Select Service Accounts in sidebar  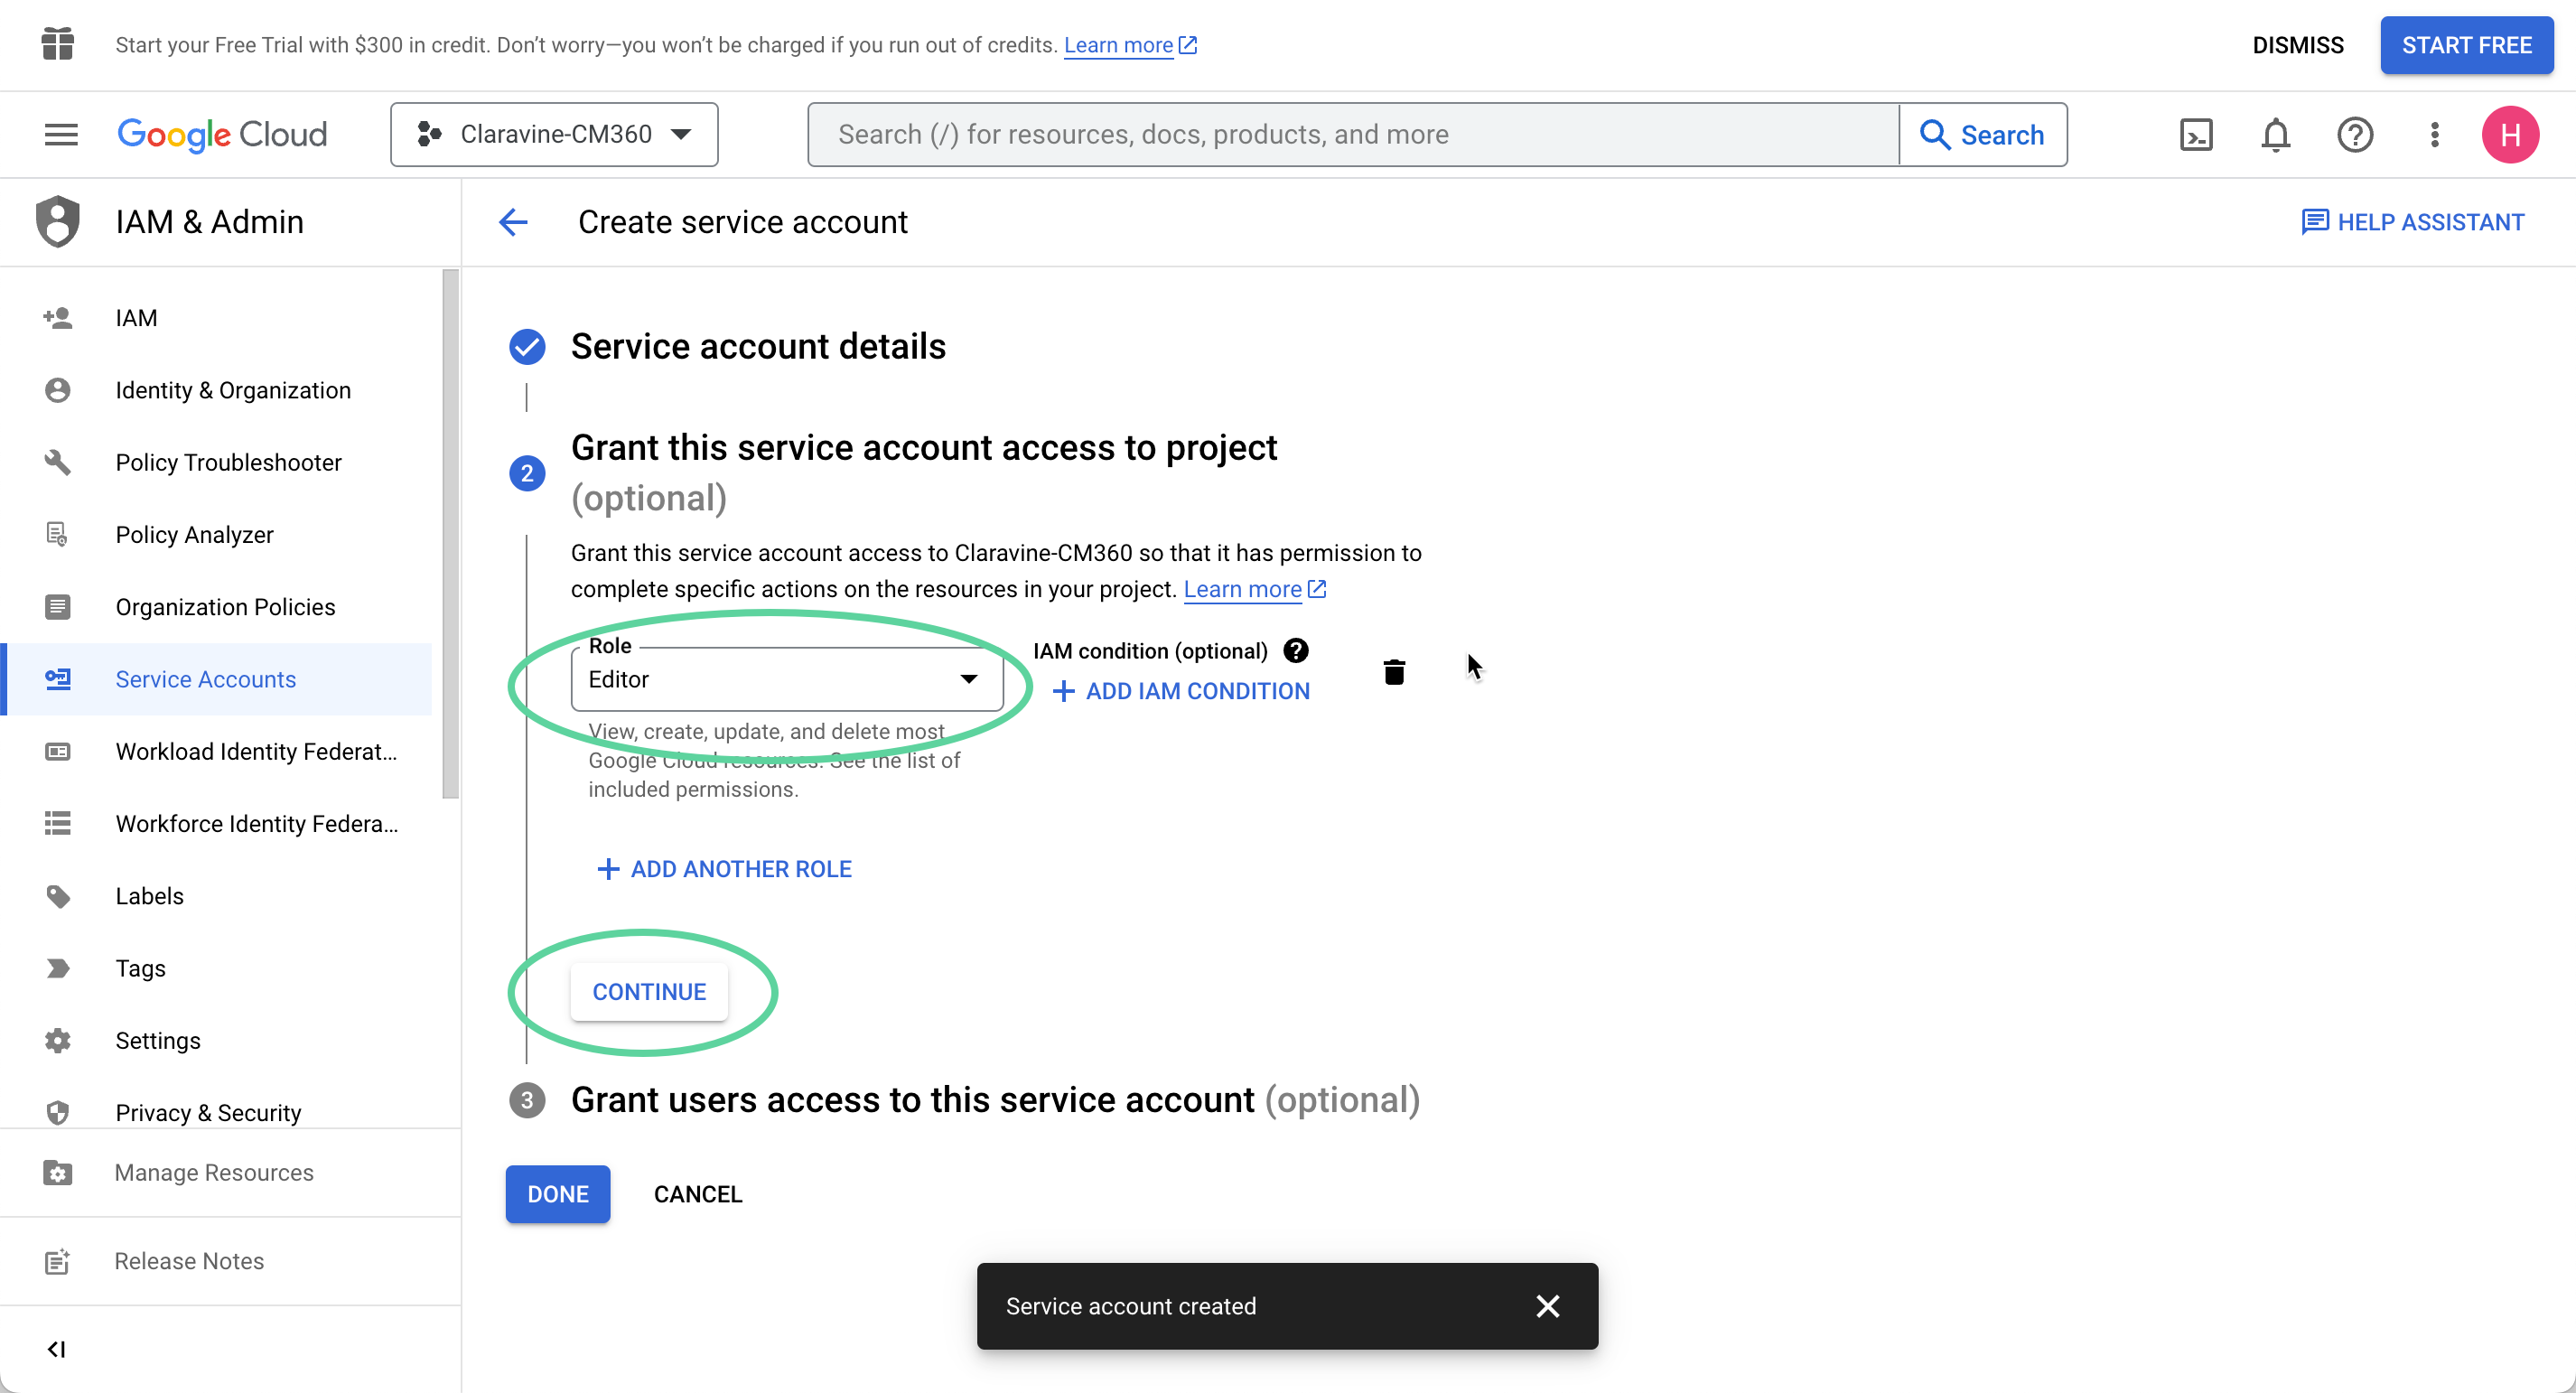coord(218,679)
